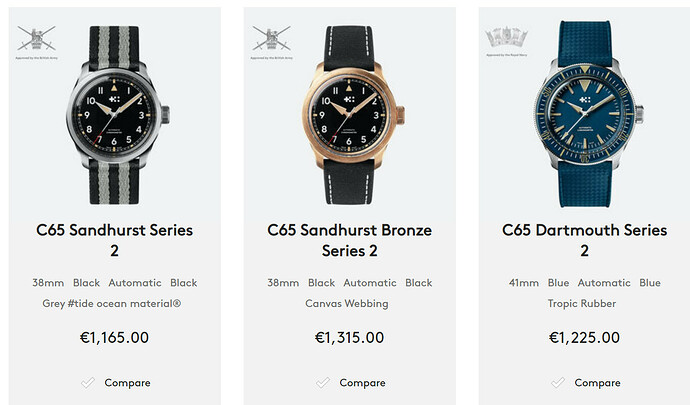
Task: Click the €1,315.00 price
Action: [x=349, y=338]
